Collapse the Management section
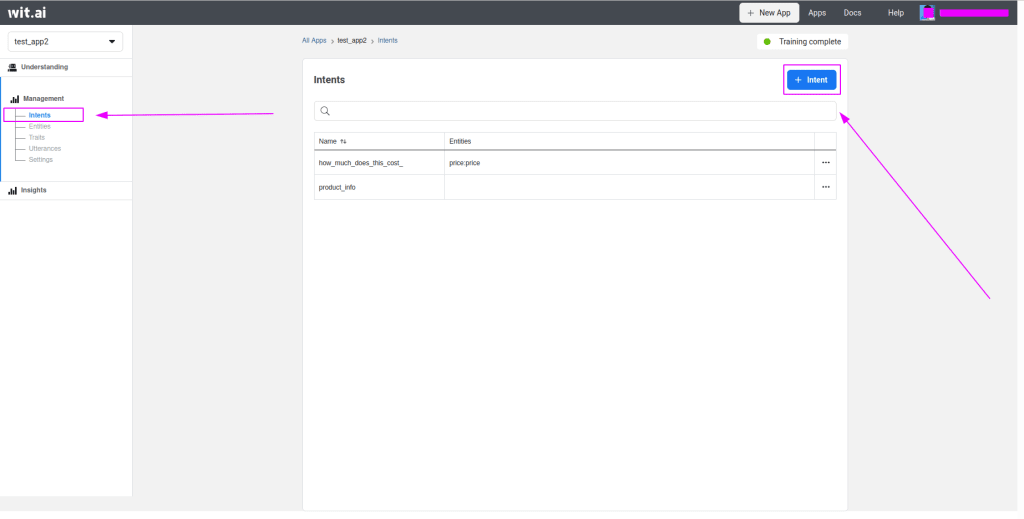Image resolution: width=1024 pixels, height=519 pixels. point(44,99)
